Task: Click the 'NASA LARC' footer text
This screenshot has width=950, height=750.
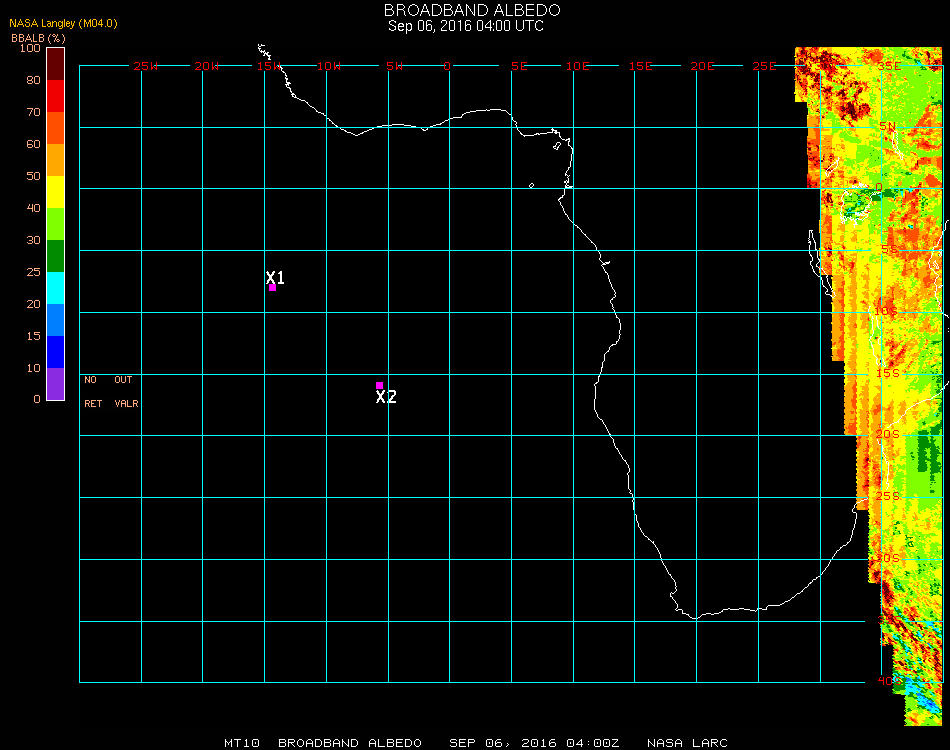Action: coord(687,743)
